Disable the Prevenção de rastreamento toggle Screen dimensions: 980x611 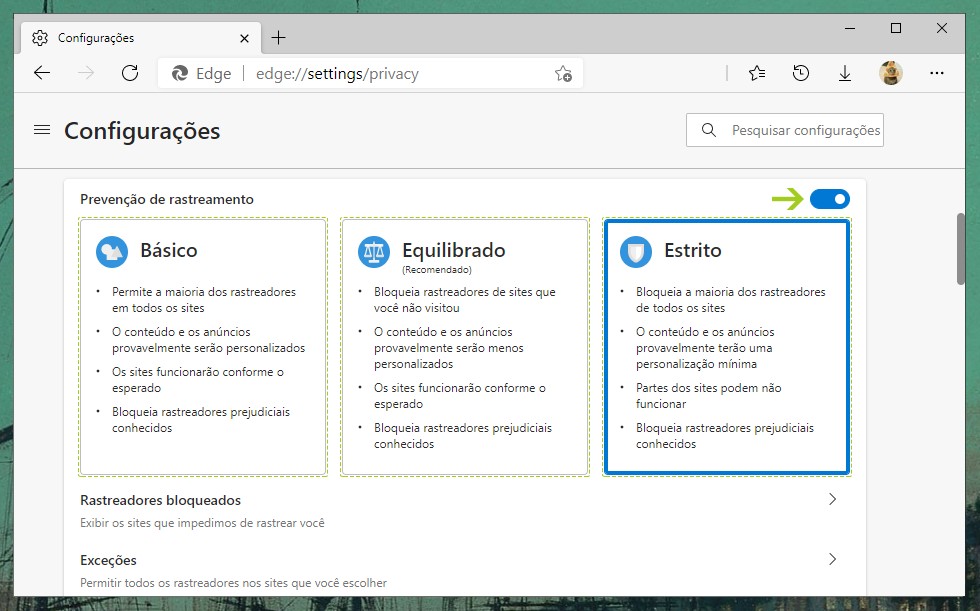(829, 199)
